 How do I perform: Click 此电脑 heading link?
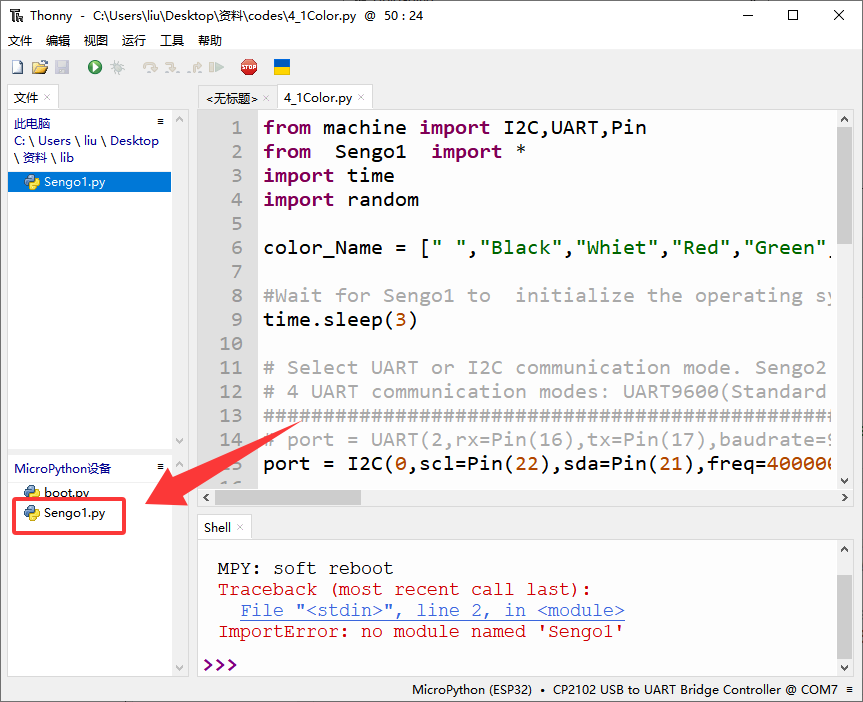pos(32,123)
